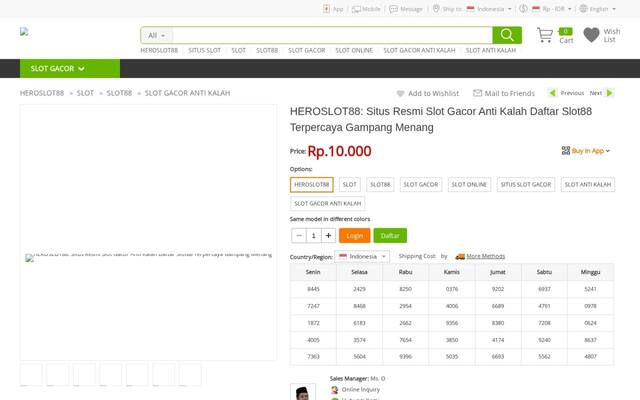
Task: Click the Minggu column header
Action: tap(590, 272)
